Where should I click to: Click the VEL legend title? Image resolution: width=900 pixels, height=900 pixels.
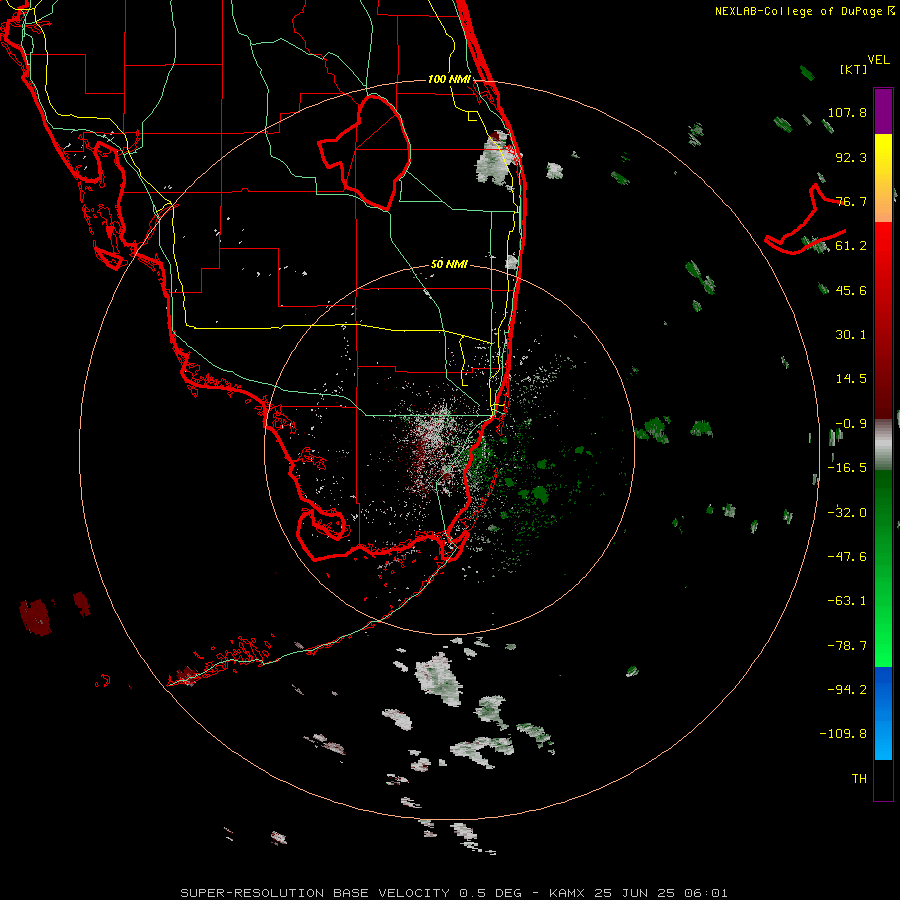pos(878,60)
